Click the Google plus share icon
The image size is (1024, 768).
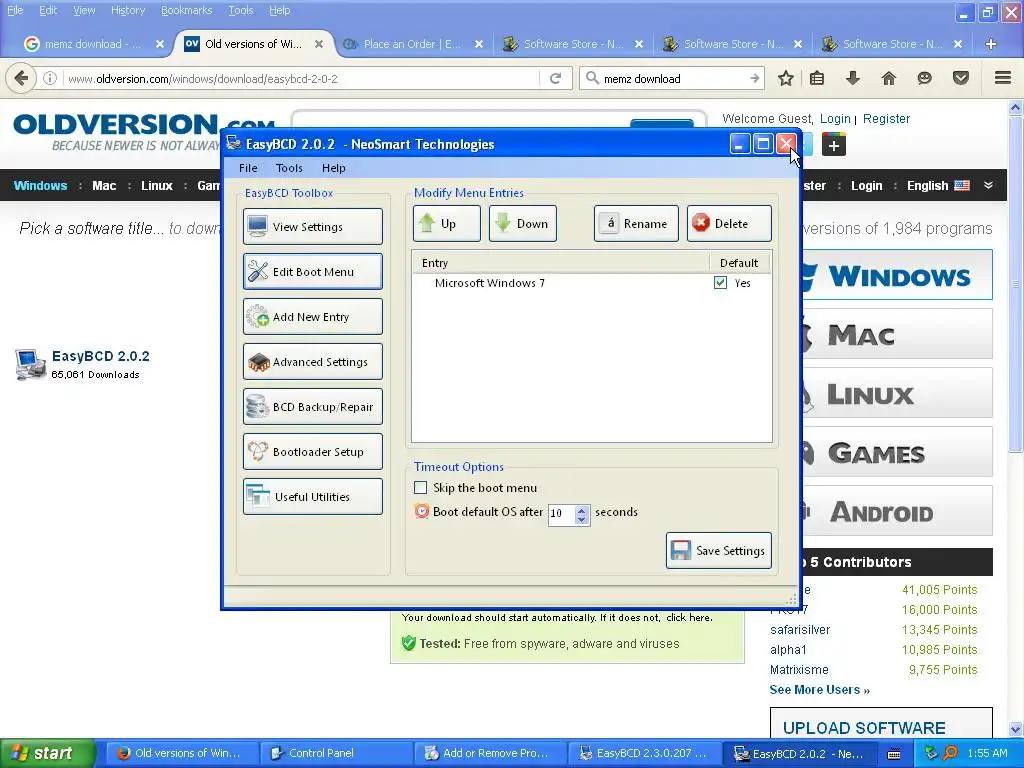834,144
